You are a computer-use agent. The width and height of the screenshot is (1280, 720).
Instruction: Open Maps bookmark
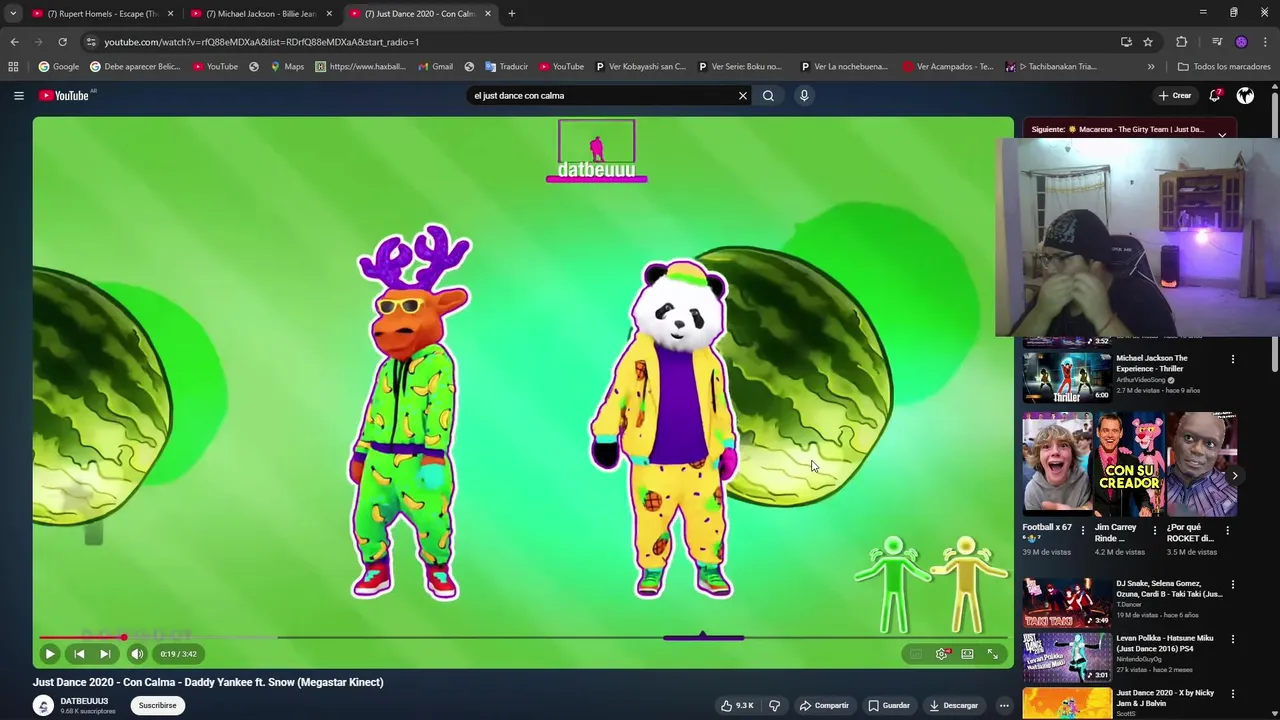pyautogui.click(x=286, y=67)
